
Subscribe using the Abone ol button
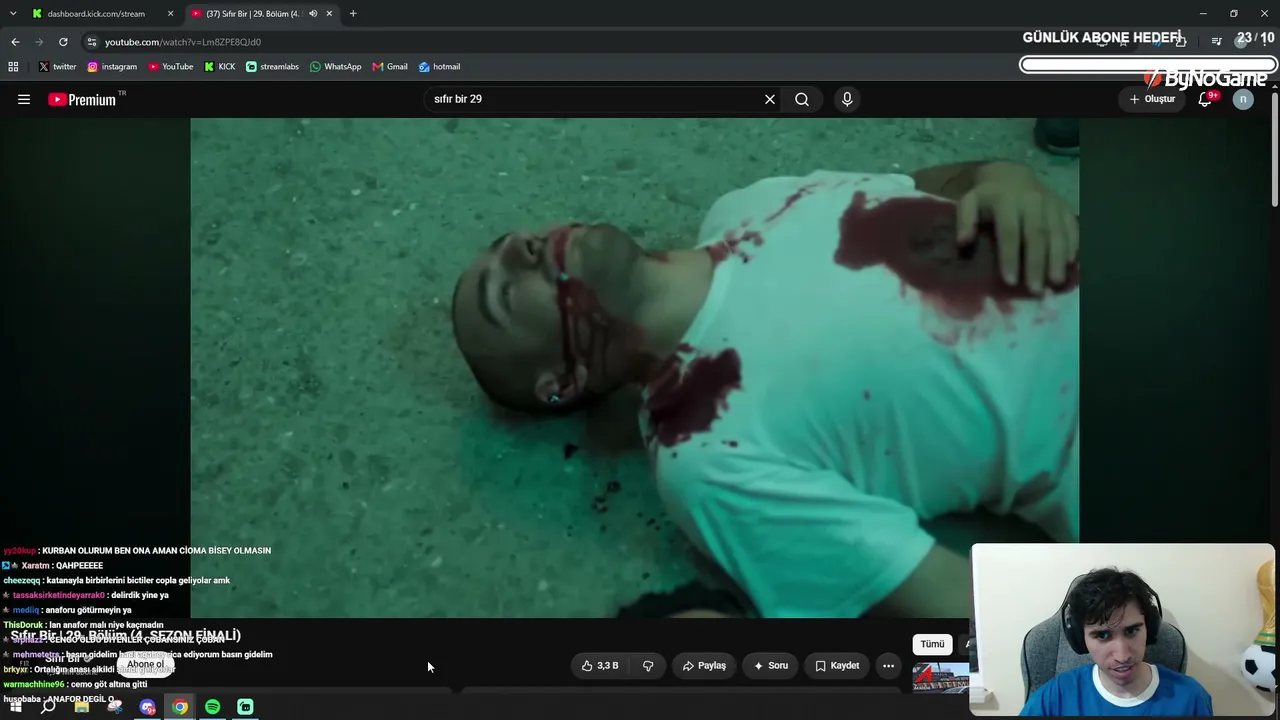point(145,664)
